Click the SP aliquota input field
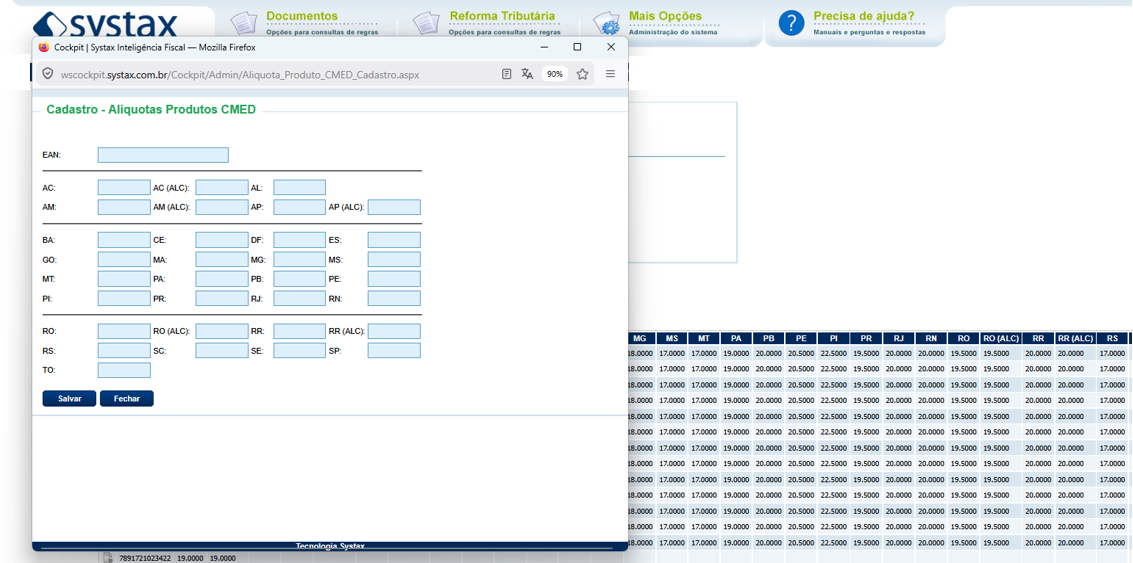Viewport: 1133px width, 563px height. [x=394, y=351]
